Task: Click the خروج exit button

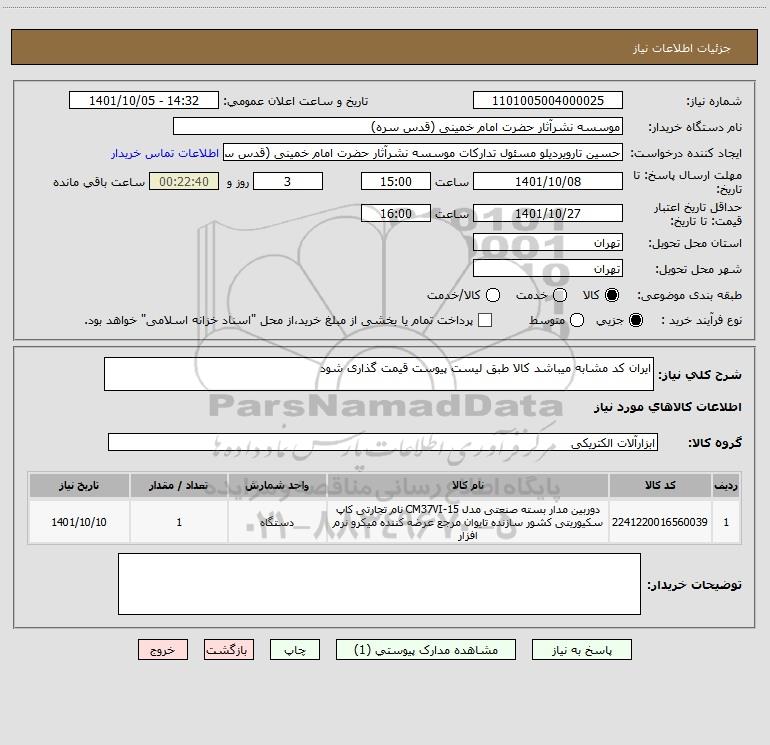Action: (x=163, y=650)
